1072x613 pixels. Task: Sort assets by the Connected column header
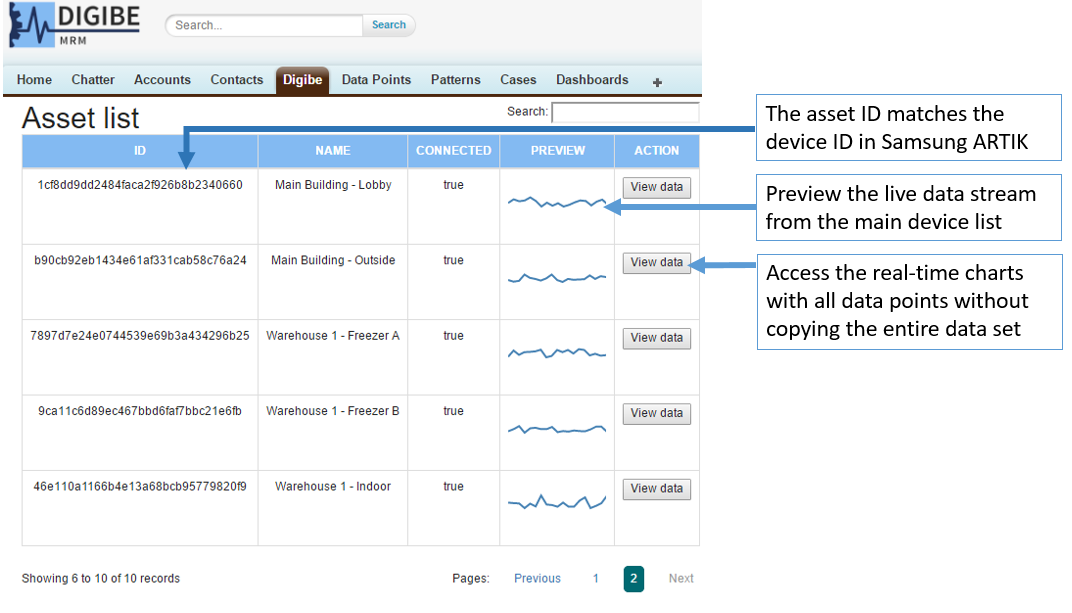click(453, 151)
